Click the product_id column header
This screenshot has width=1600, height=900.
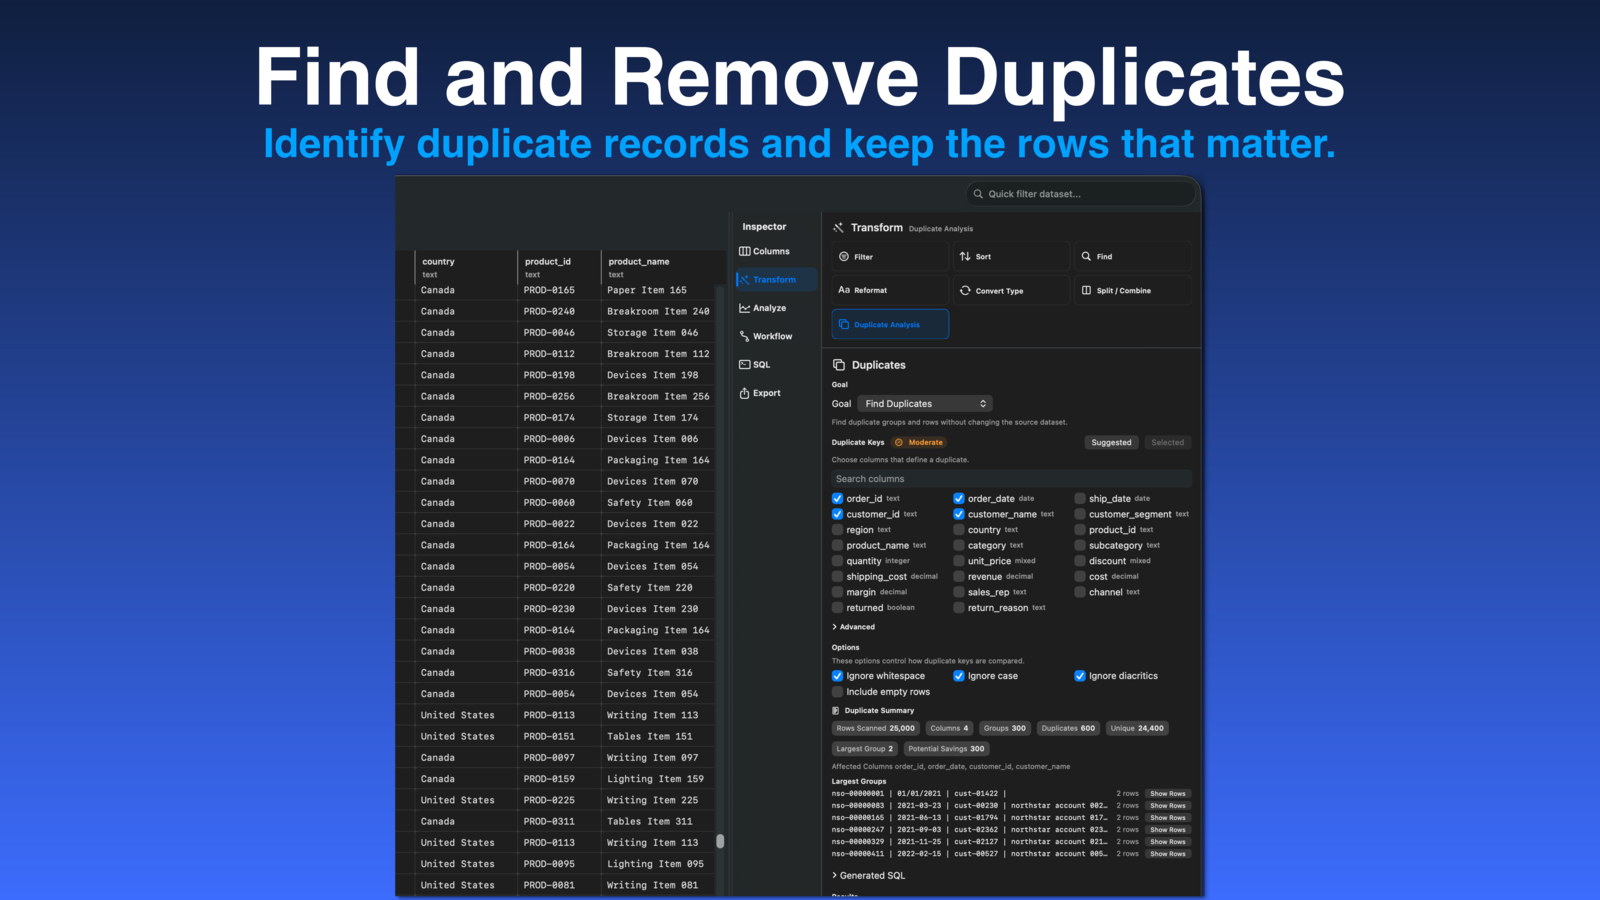[559, 267]
